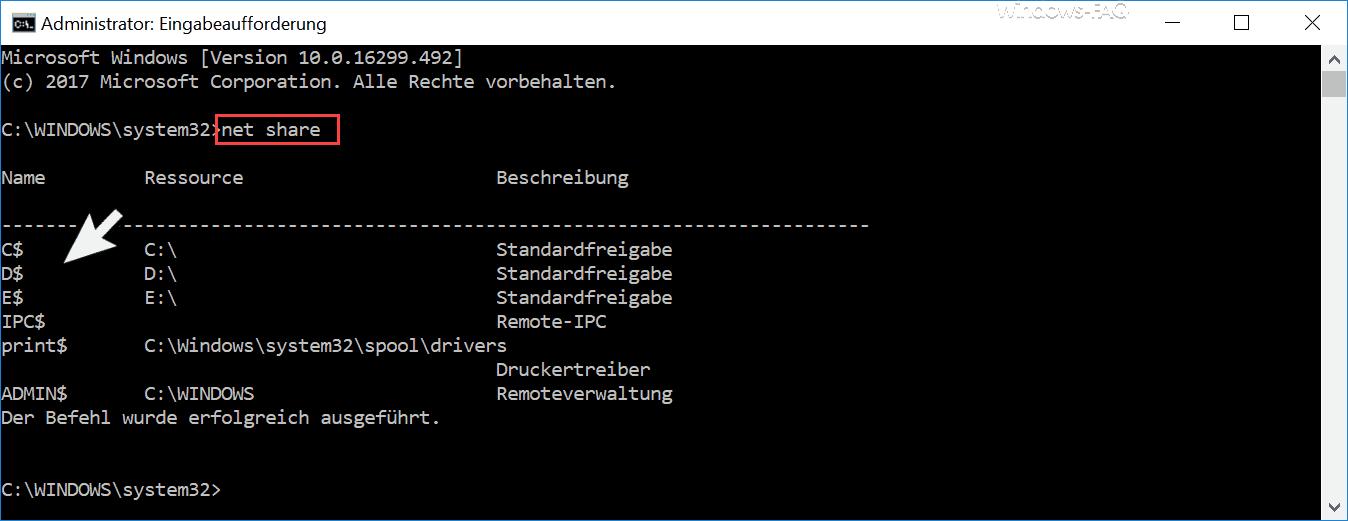
Task: Click the highlighted 'net share' command
Action: click(271, 130)
